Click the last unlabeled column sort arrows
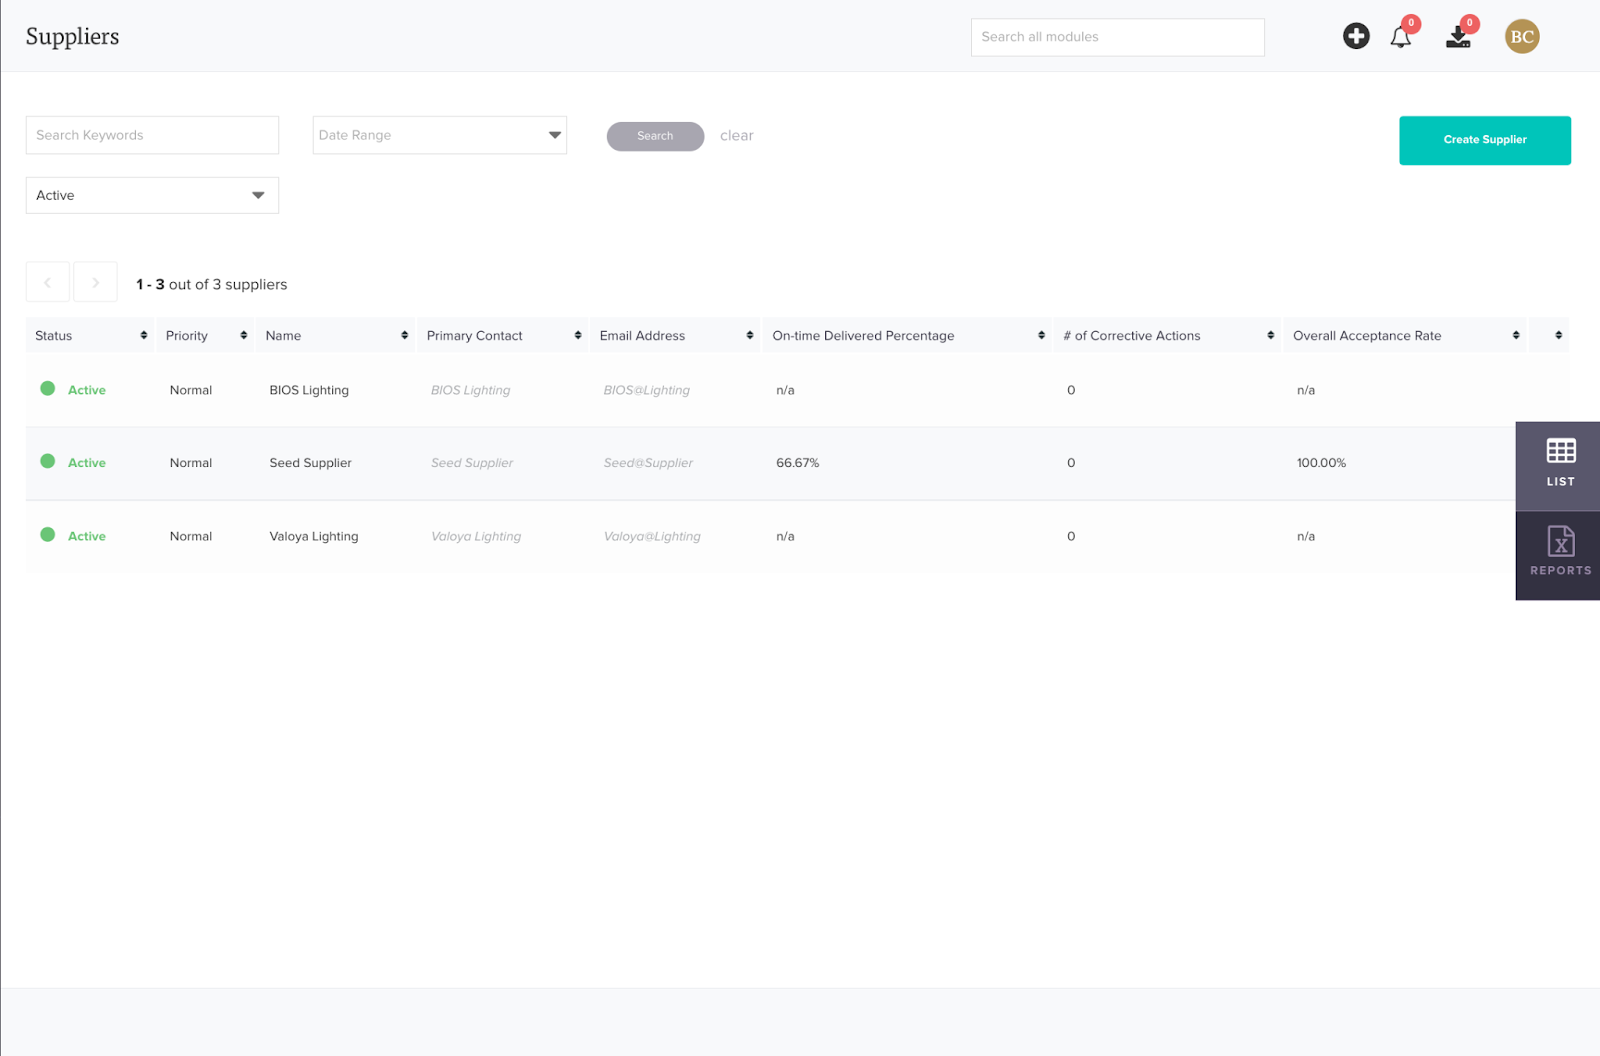Image resolution: width=1600 pixels, height=1056 pixels. [1558, 335]
